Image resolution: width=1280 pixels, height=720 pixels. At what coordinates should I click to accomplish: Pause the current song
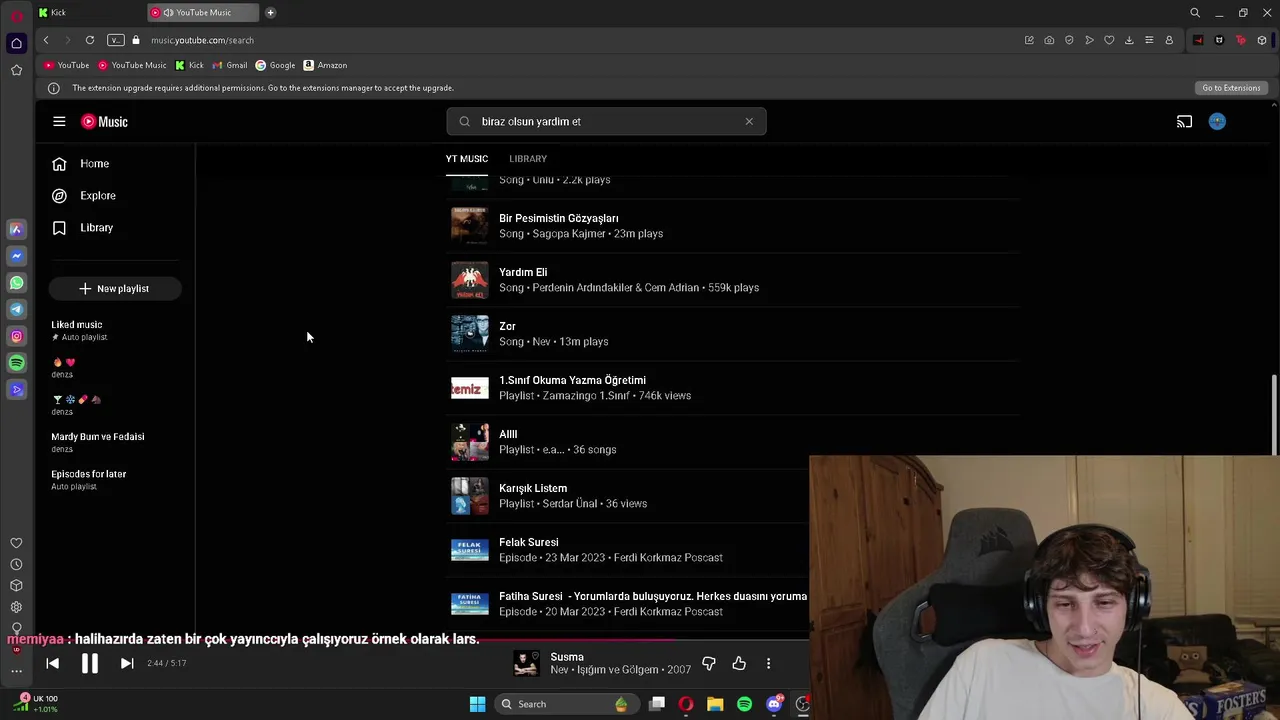click(89, 663)
